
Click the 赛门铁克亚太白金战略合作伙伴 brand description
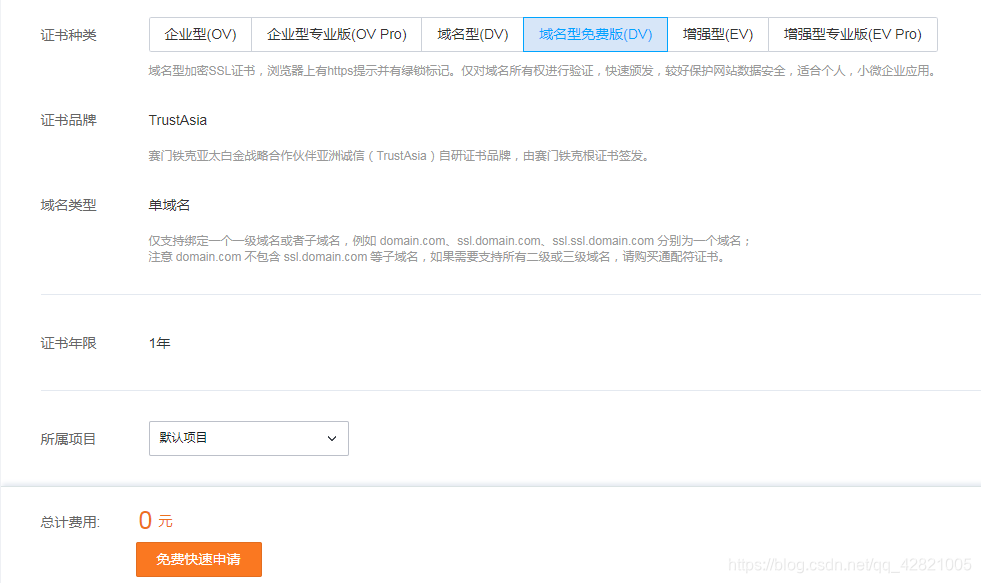[x=399, y=156]
